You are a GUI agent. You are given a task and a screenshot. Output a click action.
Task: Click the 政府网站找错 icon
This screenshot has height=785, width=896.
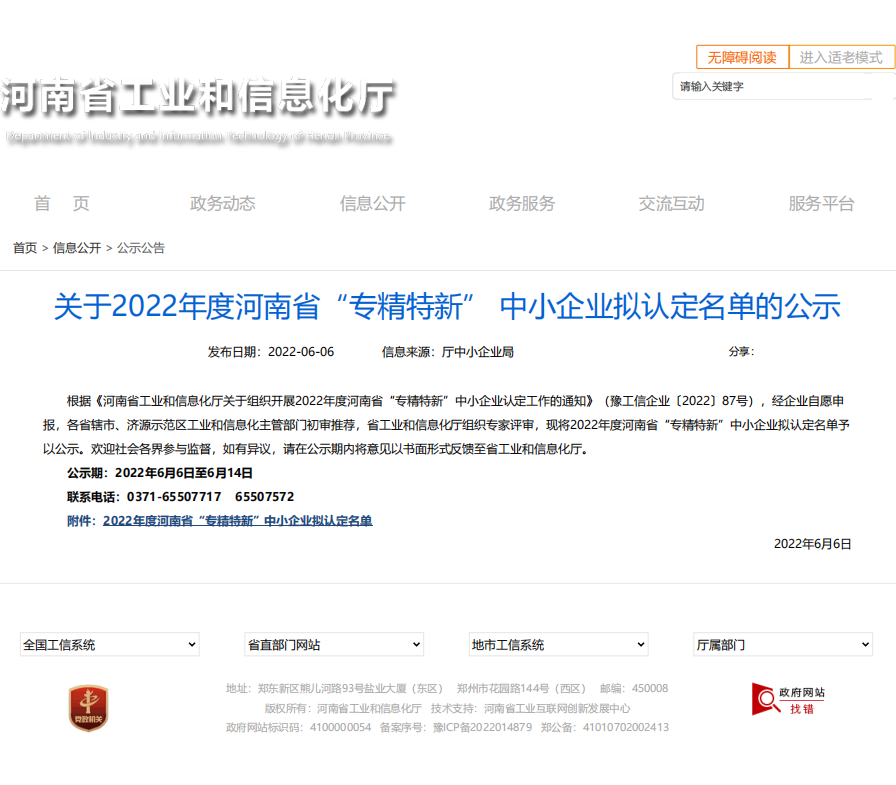[788, 699]
